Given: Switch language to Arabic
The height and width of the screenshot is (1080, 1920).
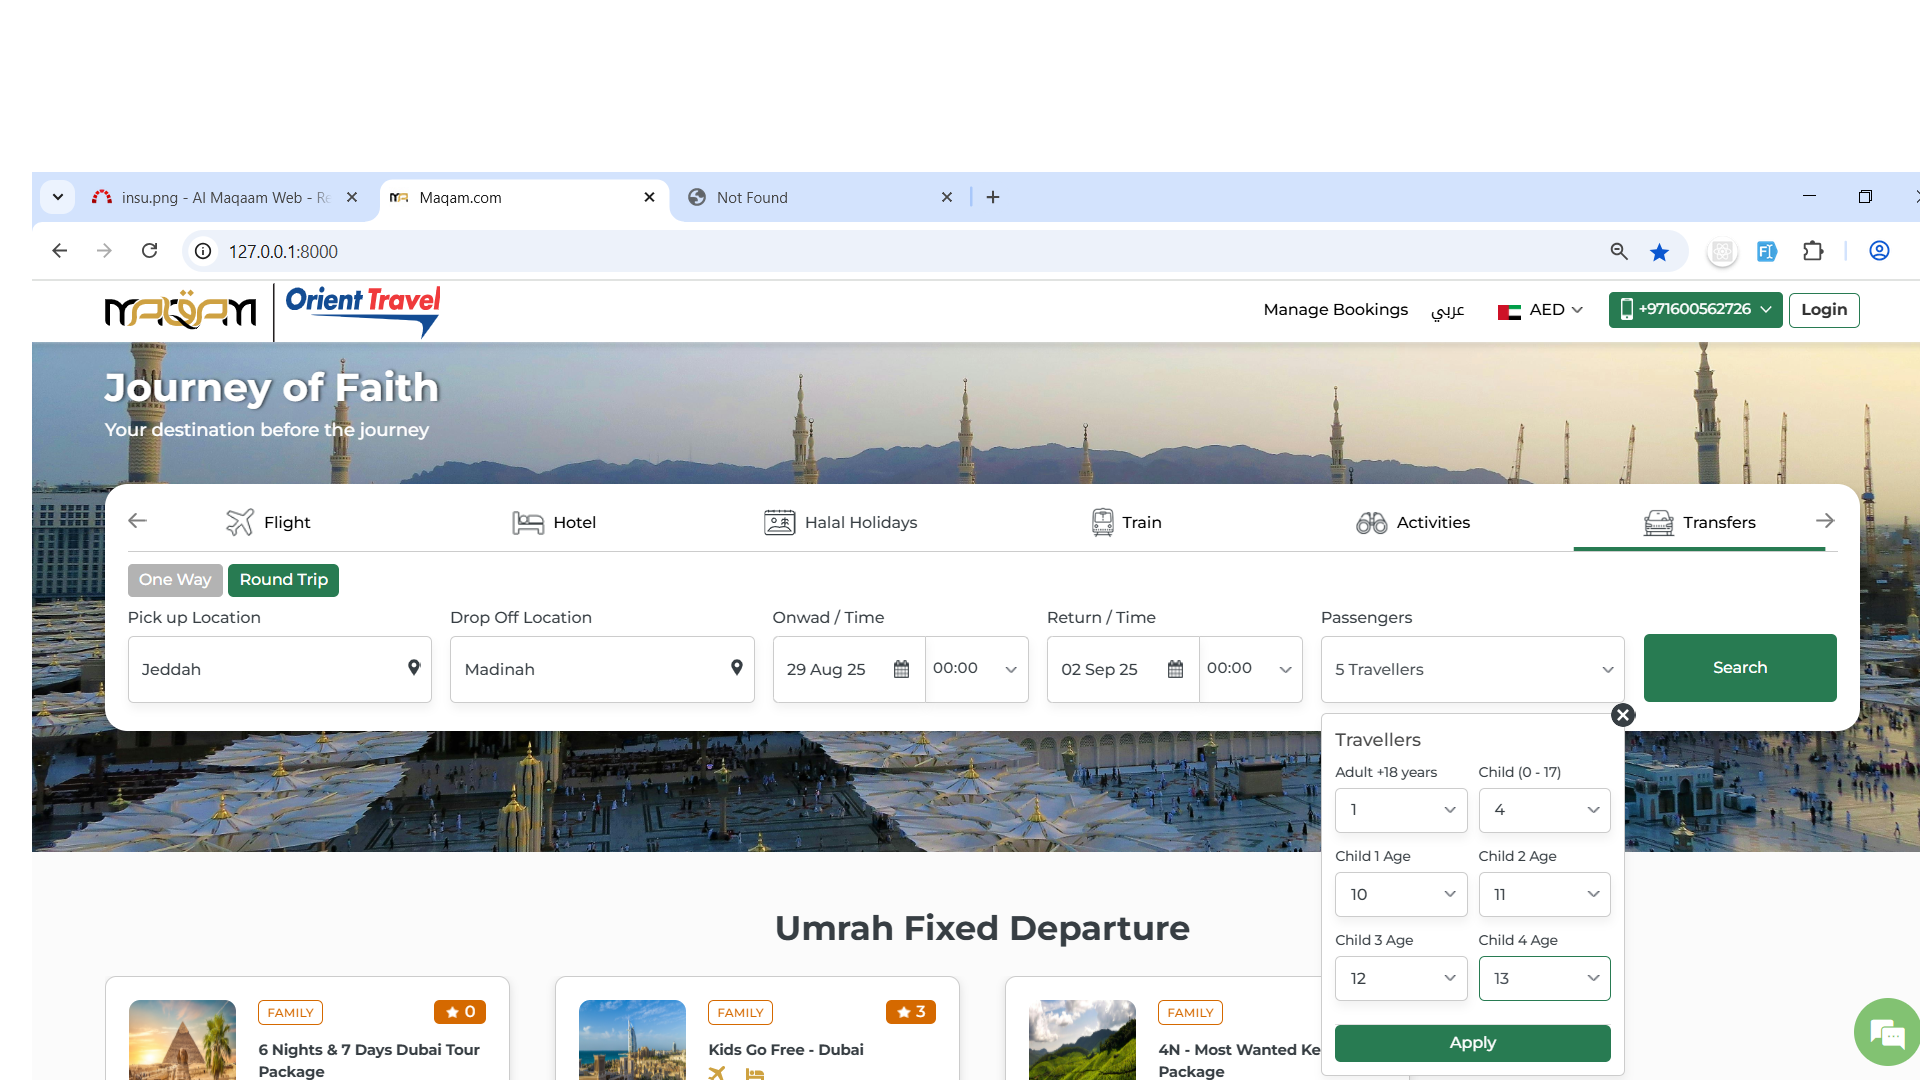Looking at the screenshot, I should (1447, 310).
